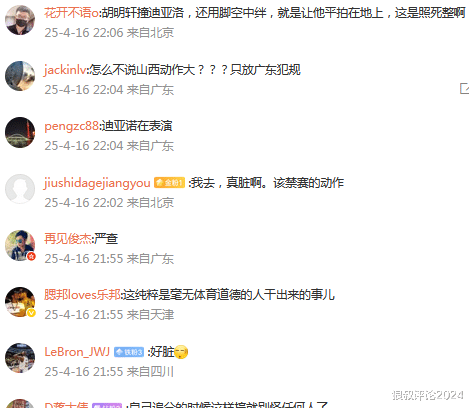Click the emoji in LeBron_JWJ's comment
The height and width of the screenshot is (408, 469).
click(x=181, y=352)
